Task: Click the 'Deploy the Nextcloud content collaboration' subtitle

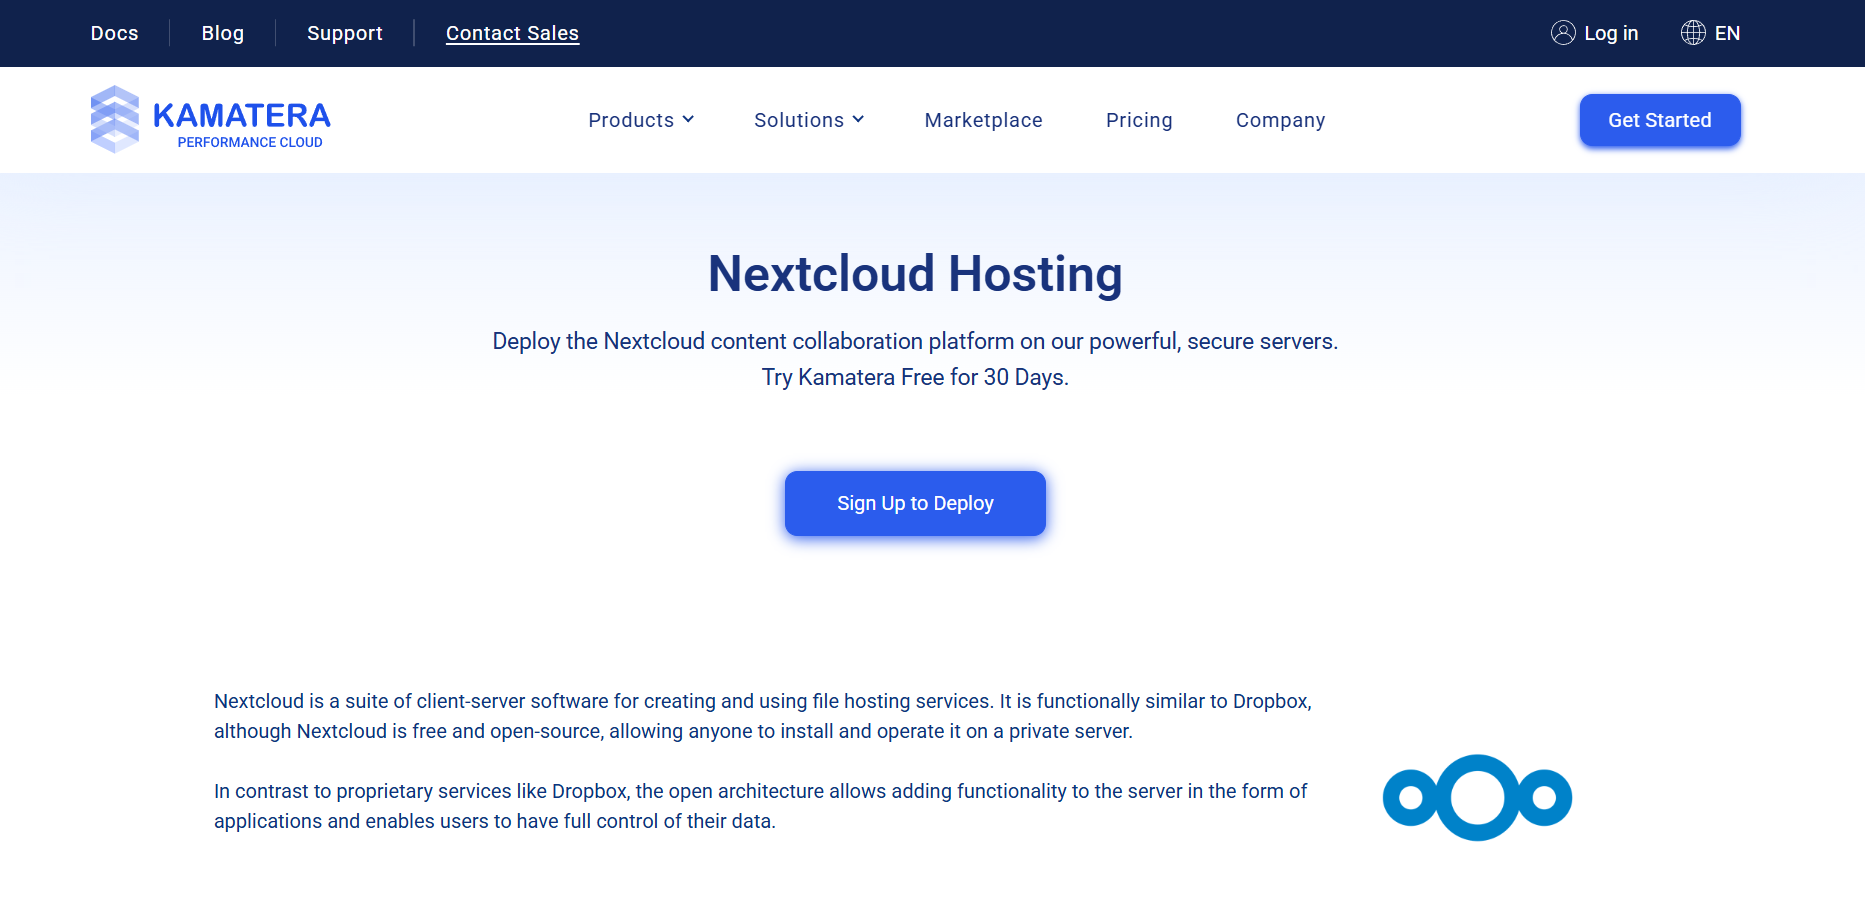Action: tap(915, 341)
